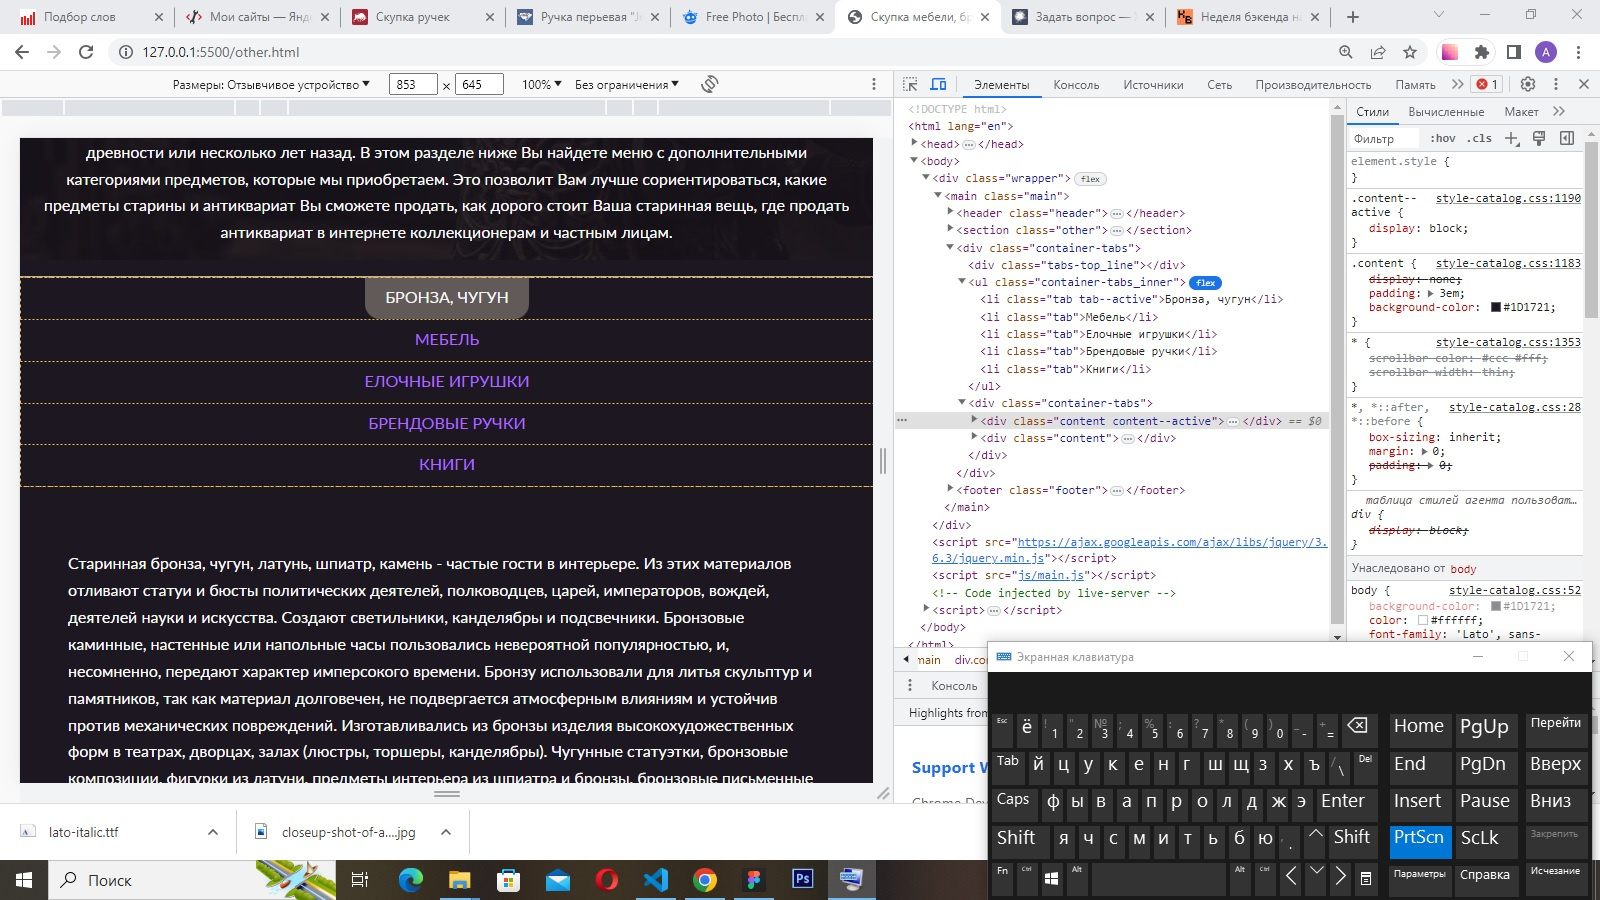This screenshot has width=1600, height=900.
Task: Click the Windows key on the on-screen keyboard
Action: tap(1050, 877)
